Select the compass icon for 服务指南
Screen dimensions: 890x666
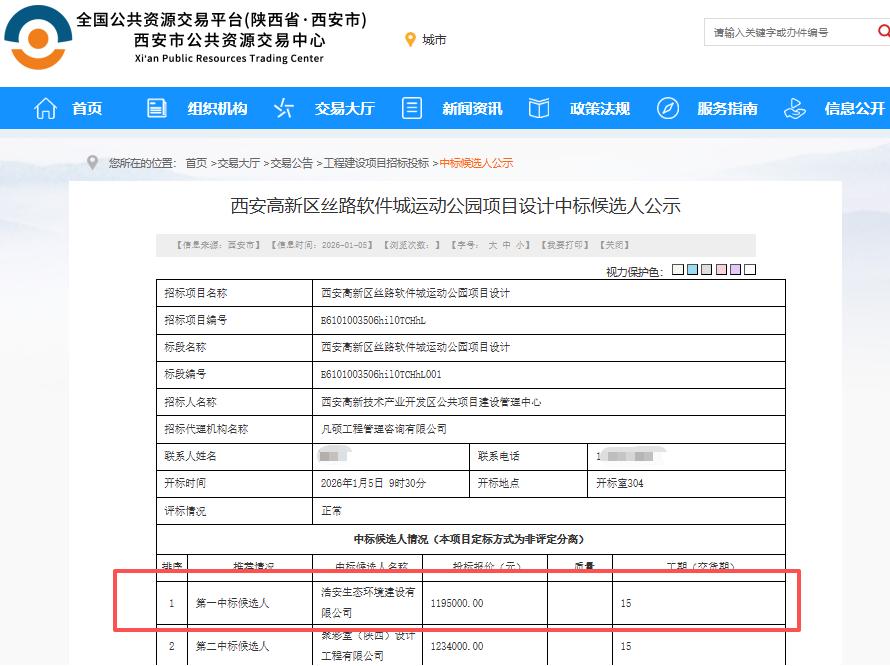pyautogui.click(x=667, y=108)
